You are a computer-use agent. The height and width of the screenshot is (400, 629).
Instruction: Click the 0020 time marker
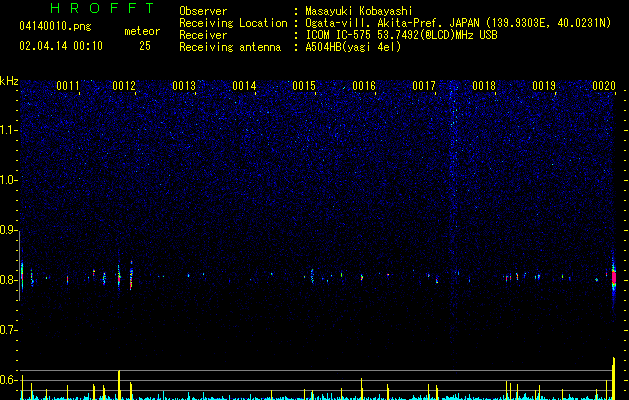click(x=604, y=86)
